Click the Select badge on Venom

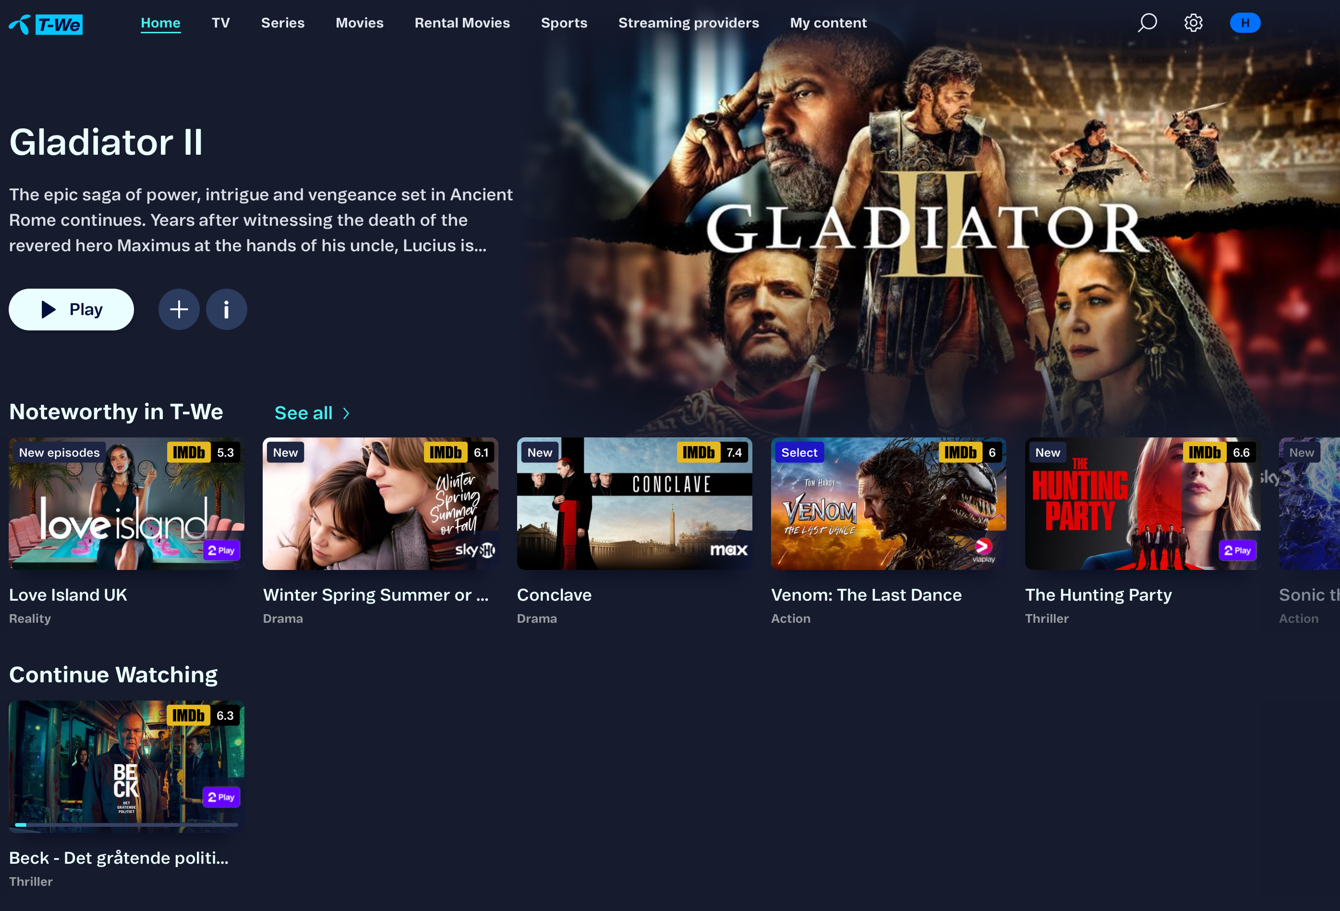pyautogui.click(x=799, y=453)
